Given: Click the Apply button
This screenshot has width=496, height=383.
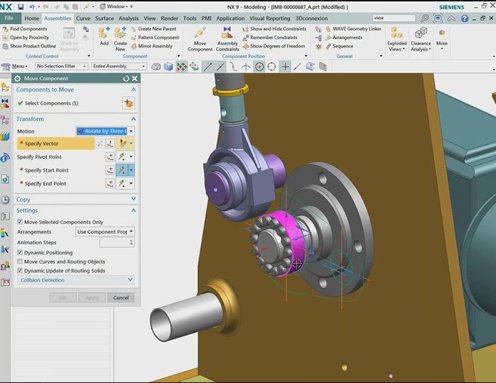Looking at the screenshot, I should pos(92,298).
